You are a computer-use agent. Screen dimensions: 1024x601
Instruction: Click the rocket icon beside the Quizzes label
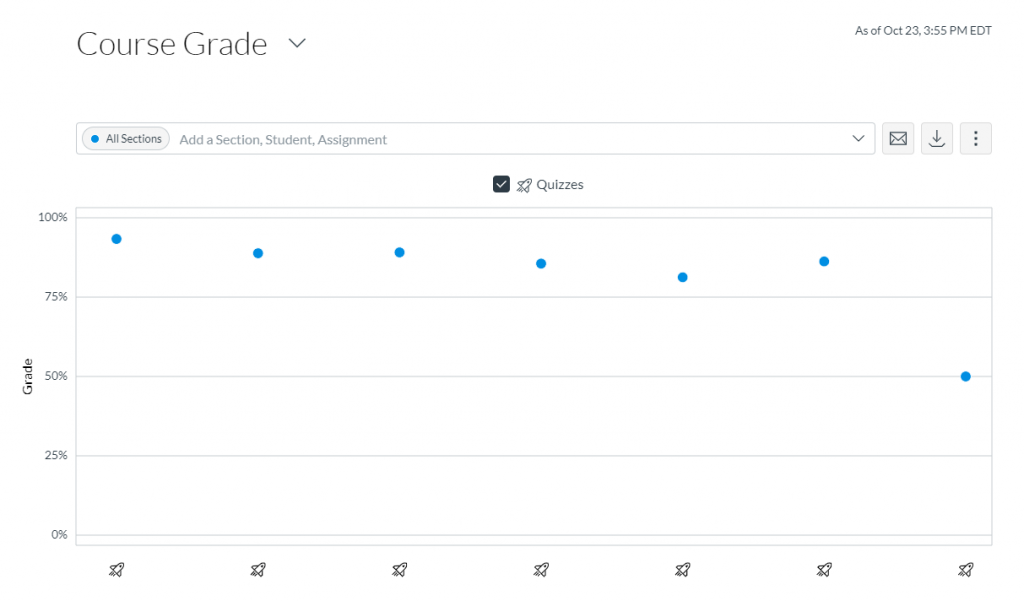coord(524,184)
